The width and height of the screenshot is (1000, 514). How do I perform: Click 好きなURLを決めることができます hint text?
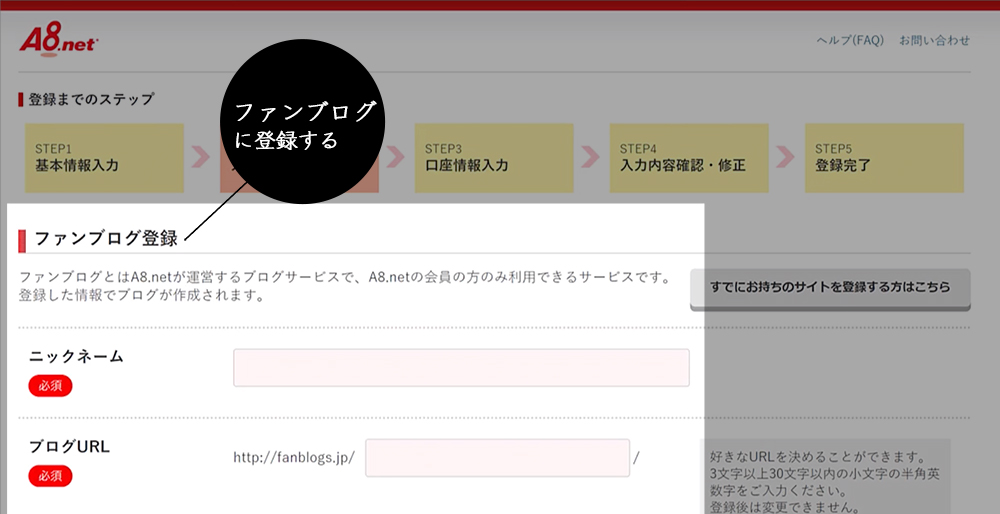[818, 458]
